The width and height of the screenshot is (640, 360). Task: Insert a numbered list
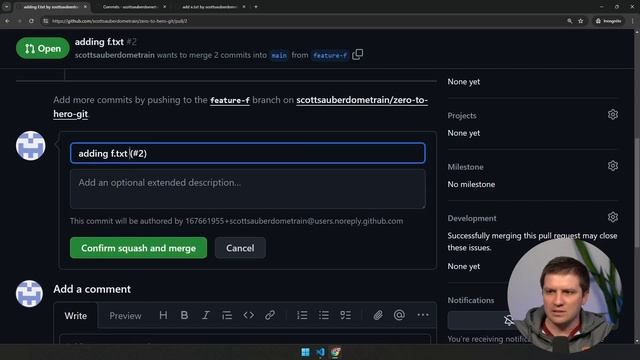[302, 315]
